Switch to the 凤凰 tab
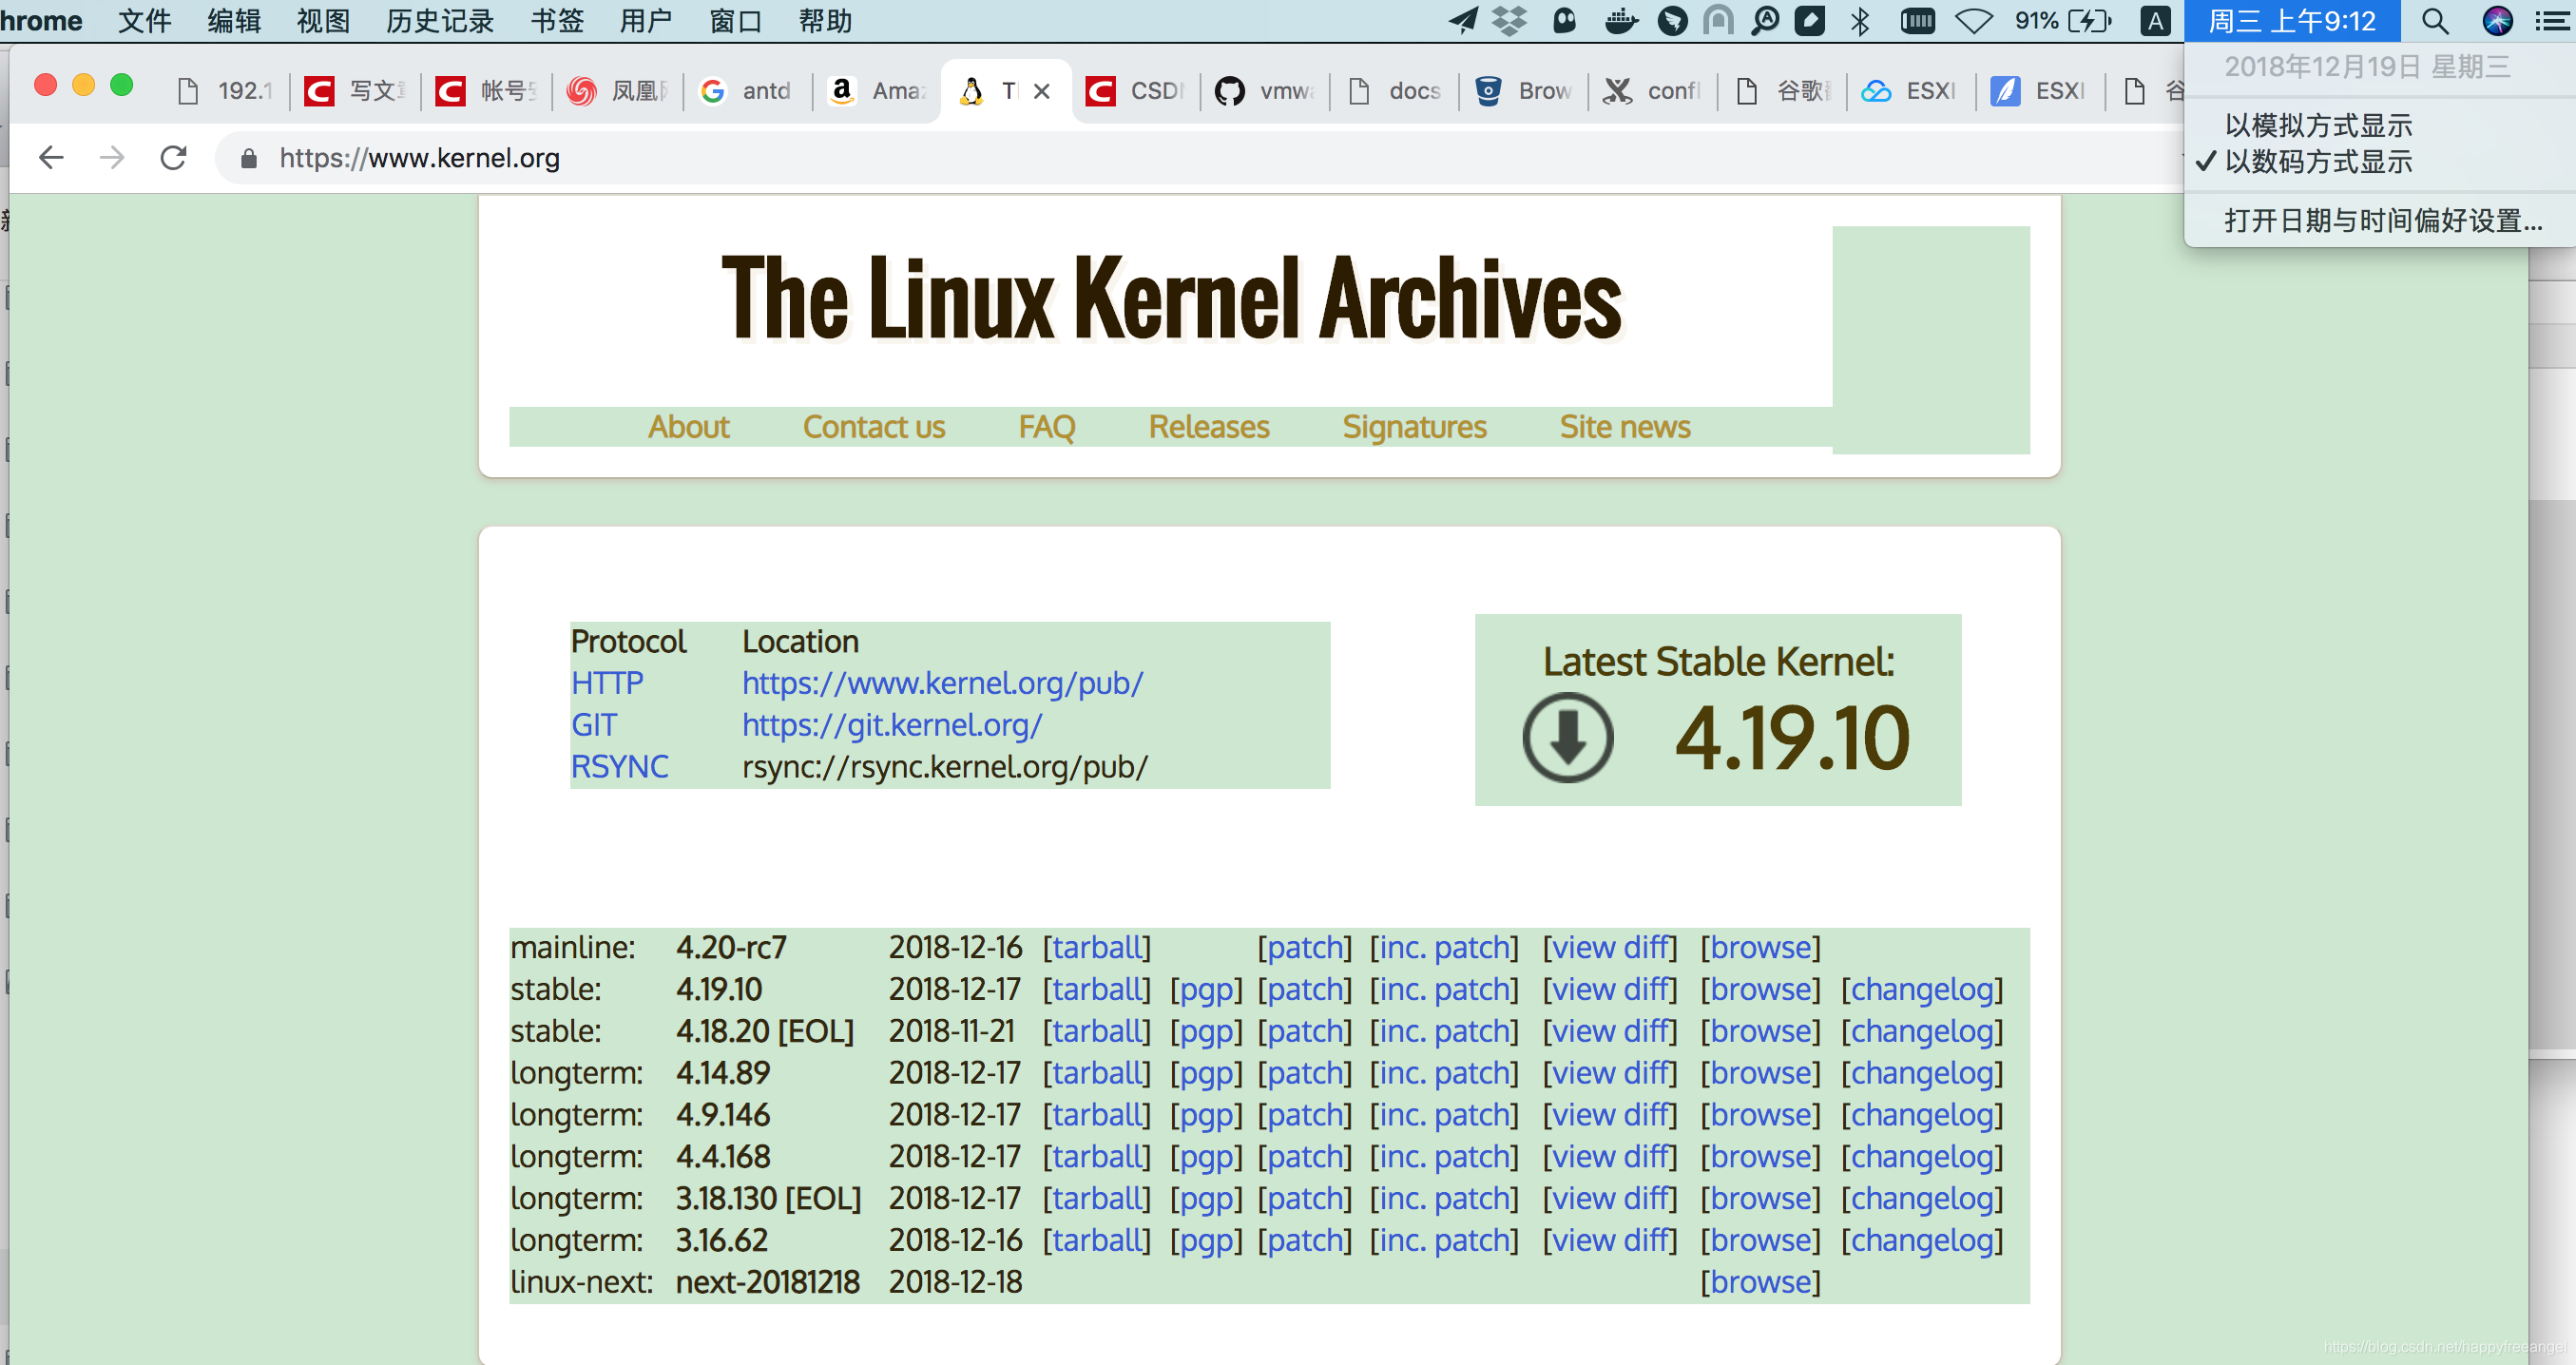 617,91
